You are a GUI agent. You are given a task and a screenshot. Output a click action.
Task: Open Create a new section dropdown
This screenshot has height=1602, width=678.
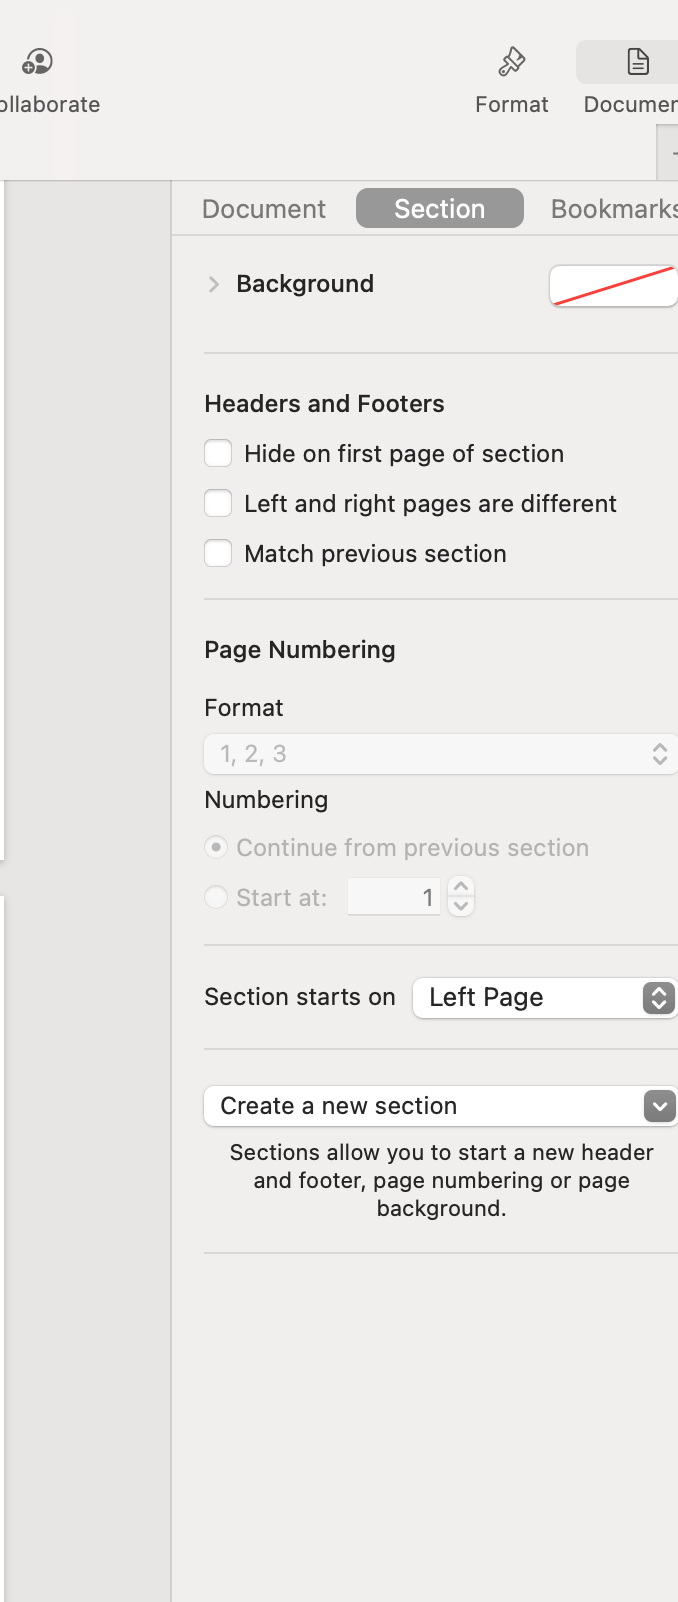click(x=440, y=1106)
